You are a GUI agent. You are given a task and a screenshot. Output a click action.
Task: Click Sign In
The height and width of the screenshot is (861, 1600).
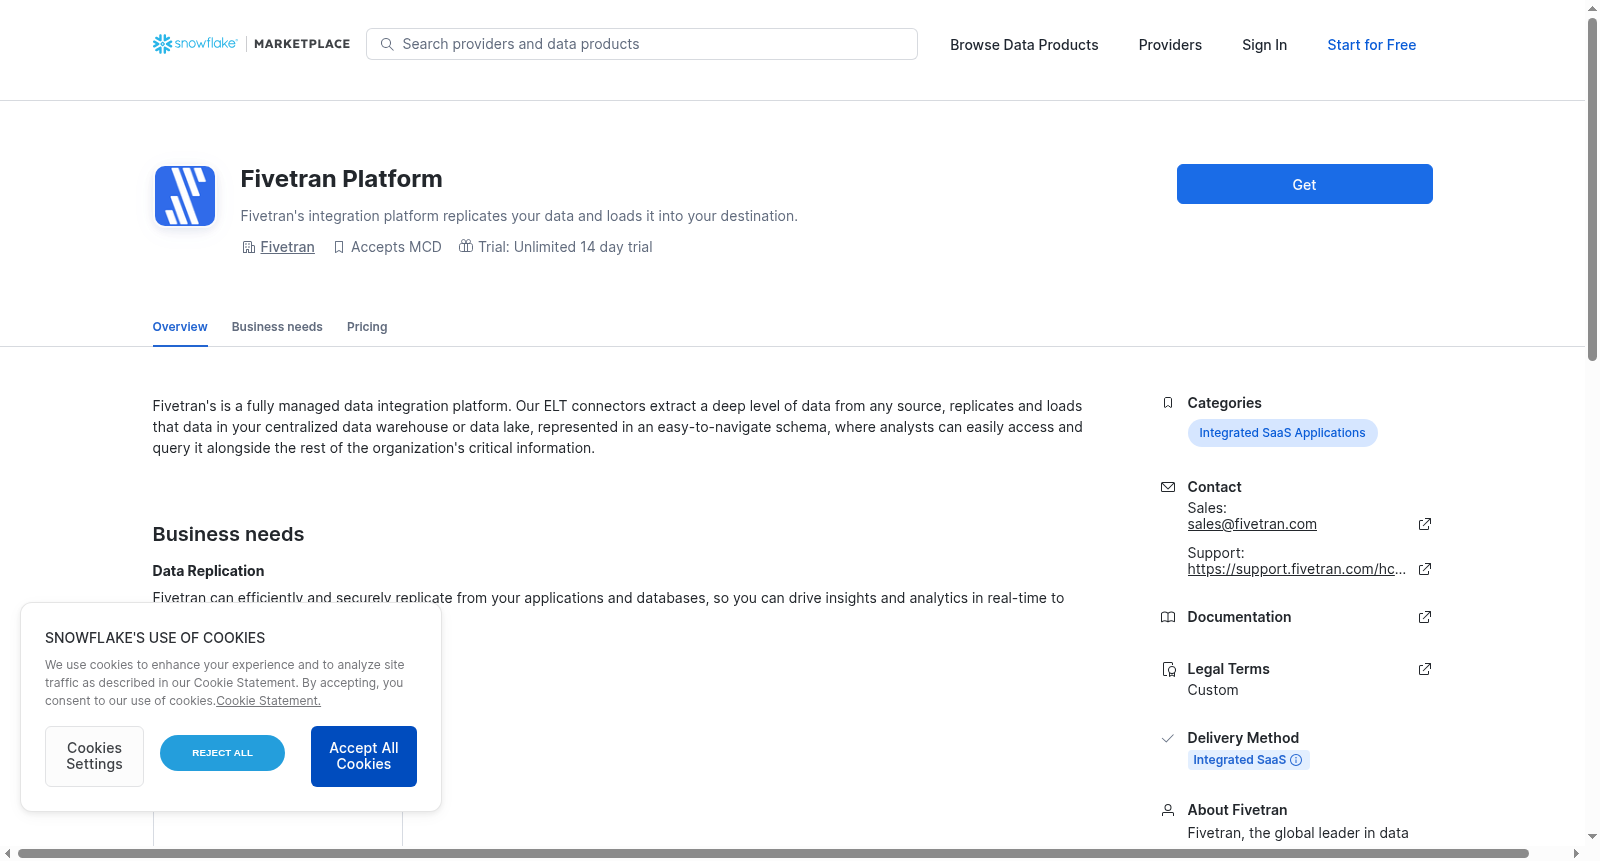(x=1264, y=45)
